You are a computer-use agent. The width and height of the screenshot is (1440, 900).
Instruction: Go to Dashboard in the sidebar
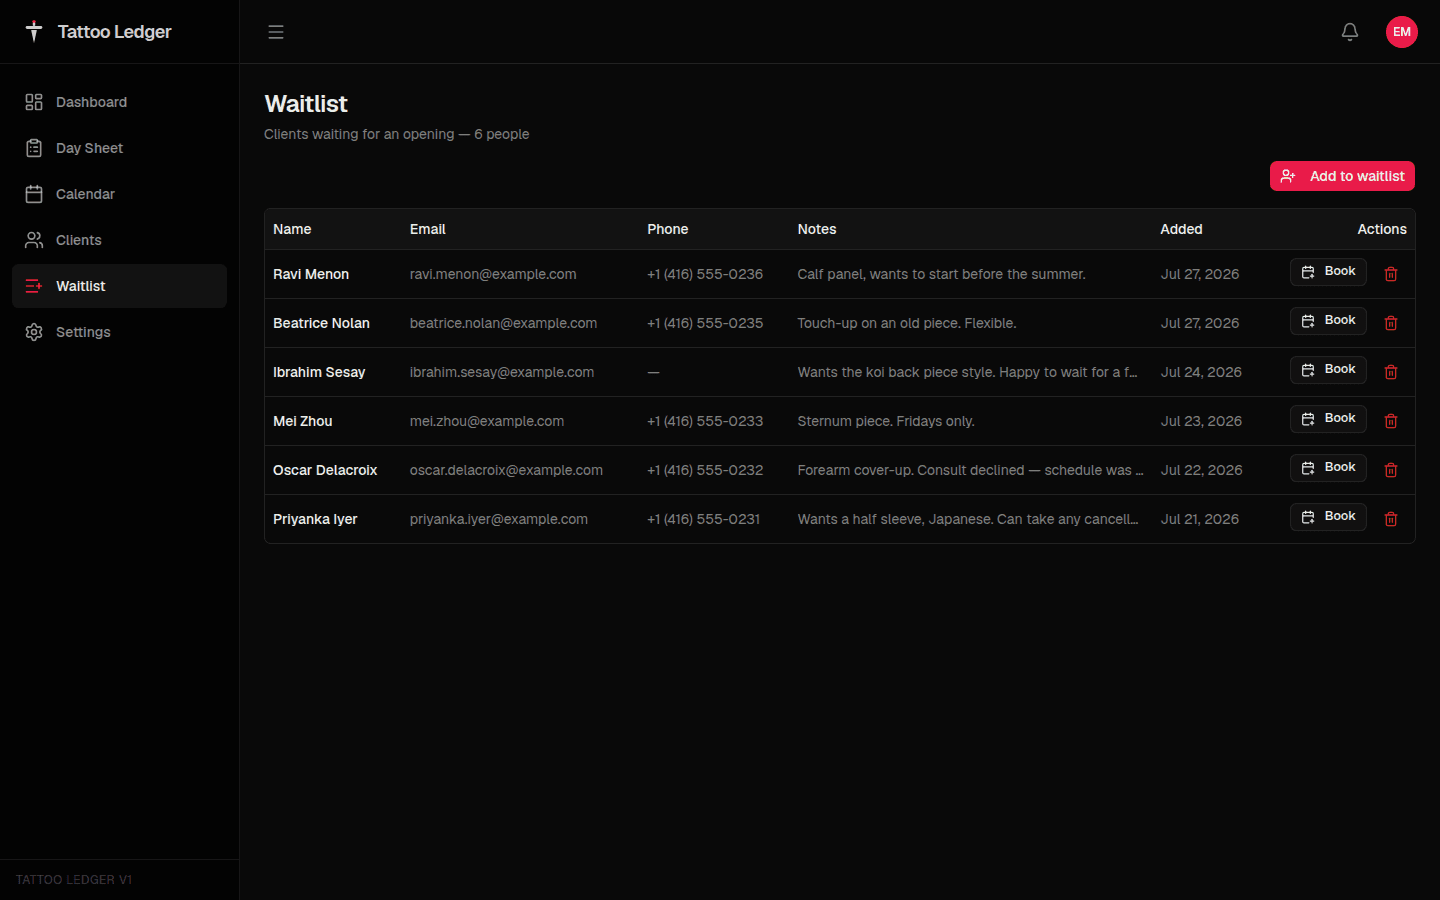pos(119,102)
